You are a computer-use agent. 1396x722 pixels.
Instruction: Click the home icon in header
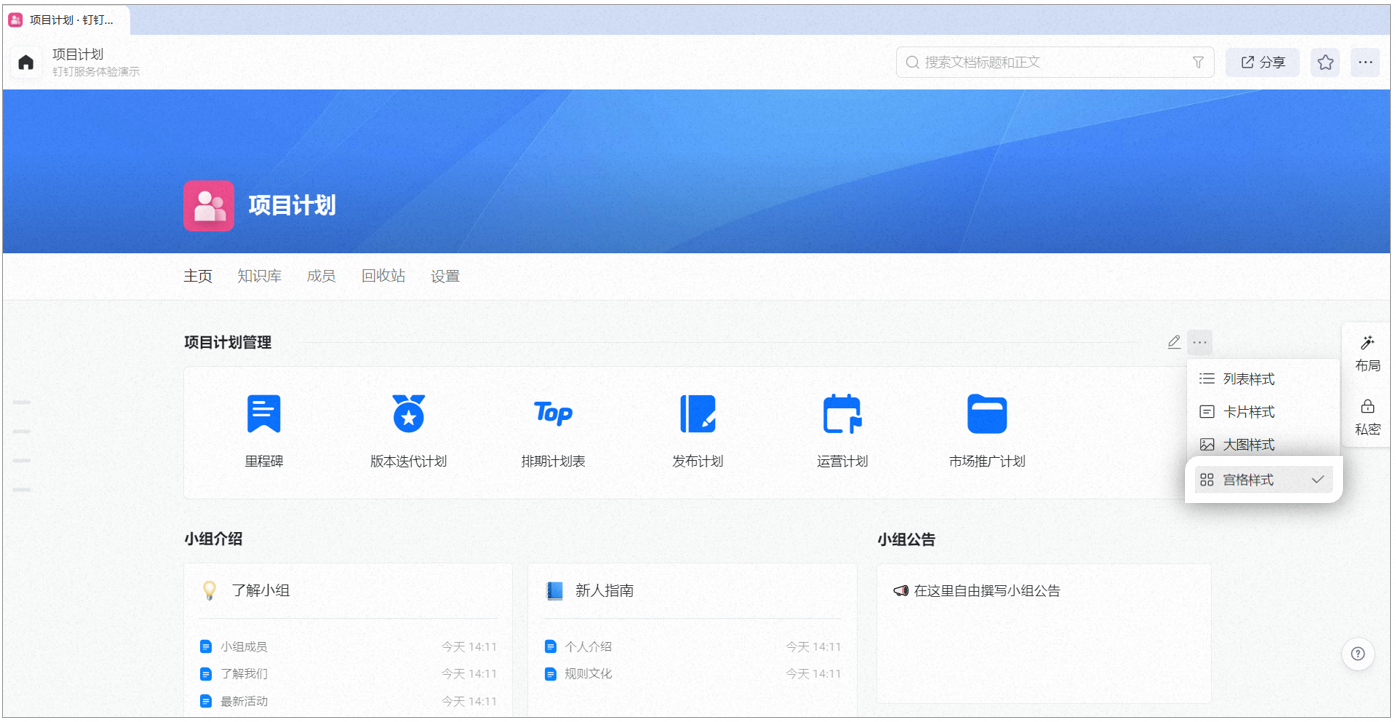point(26,62)
